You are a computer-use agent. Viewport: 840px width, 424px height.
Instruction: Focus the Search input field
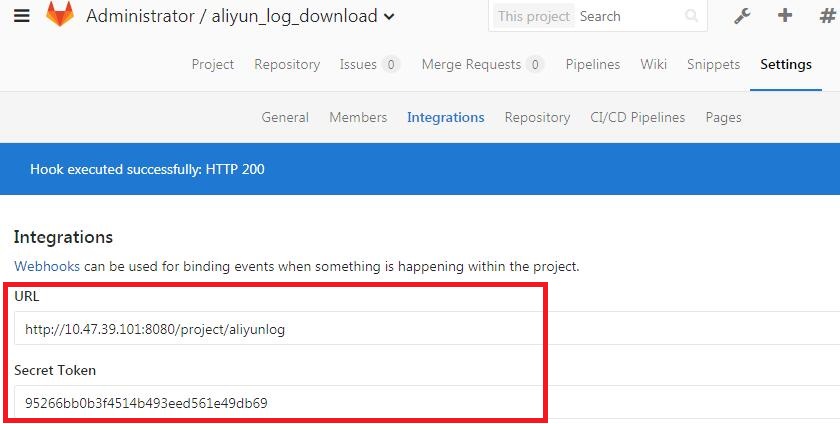(x=629, y=17)
